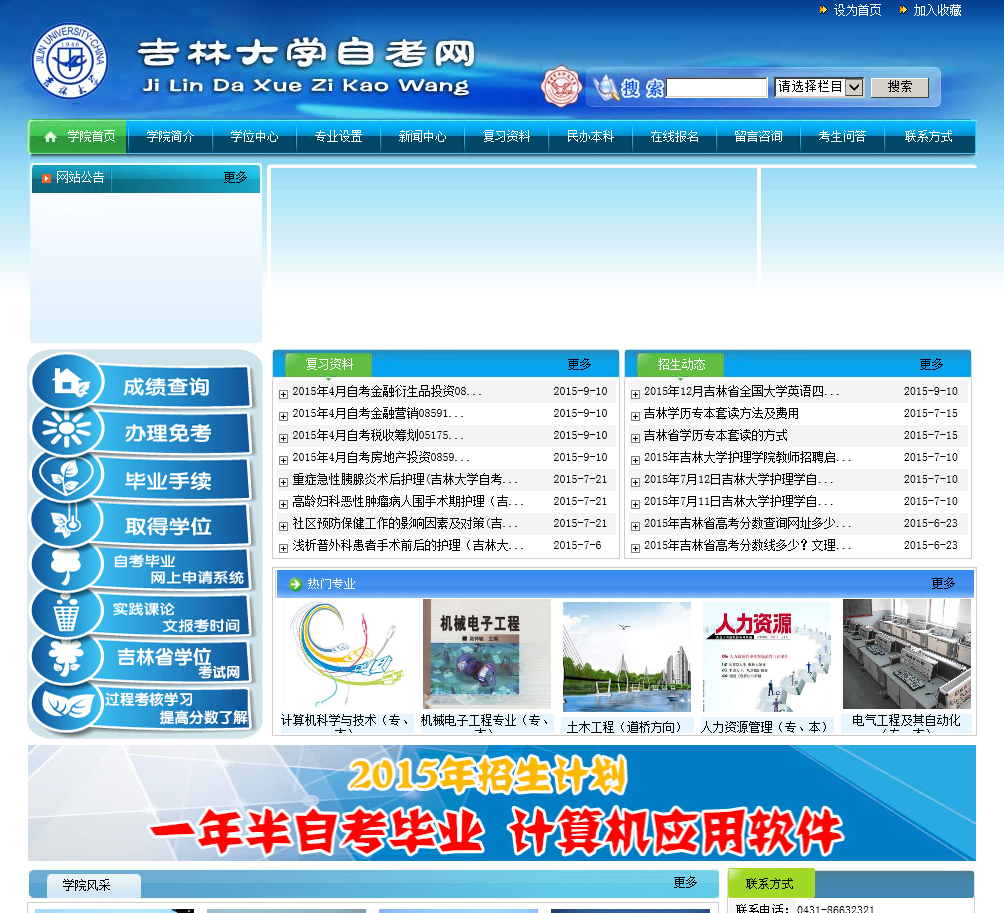
Task: Open the 电气工程及其自动化 lab thumbnail
Action: click(x=907, y=654)
